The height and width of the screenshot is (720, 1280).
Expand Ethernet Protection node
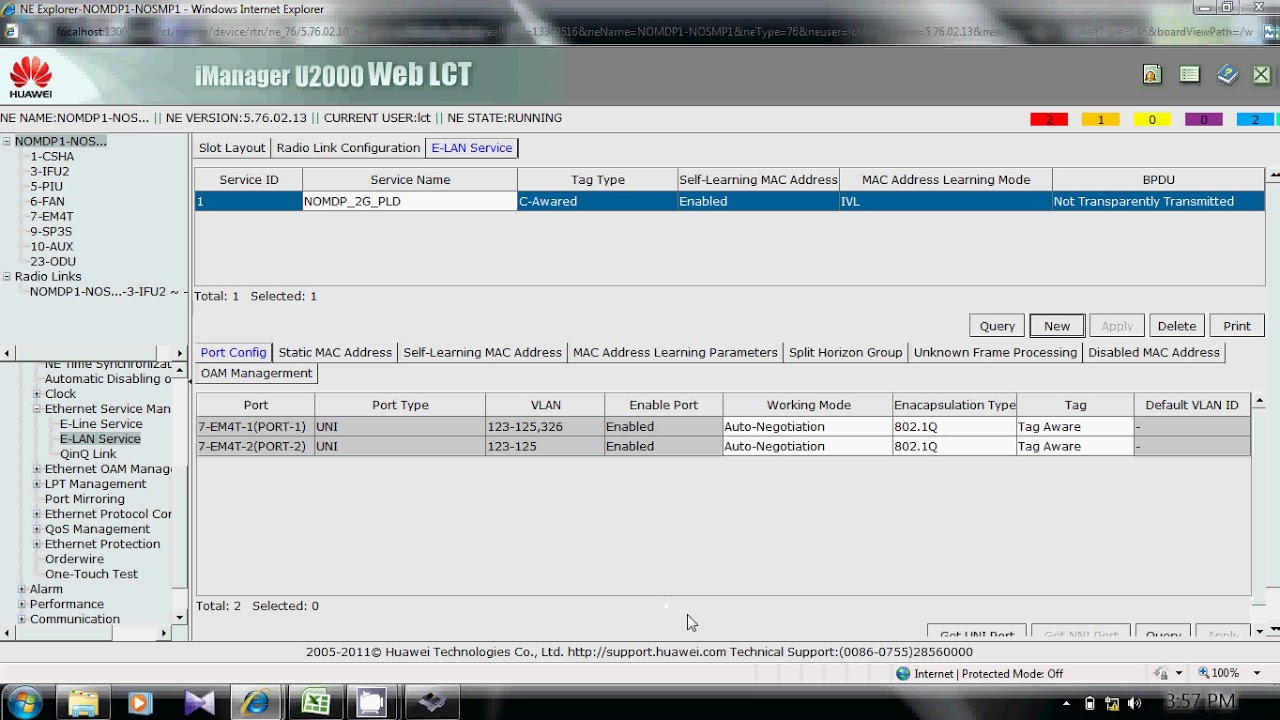[x=37, y=544]
